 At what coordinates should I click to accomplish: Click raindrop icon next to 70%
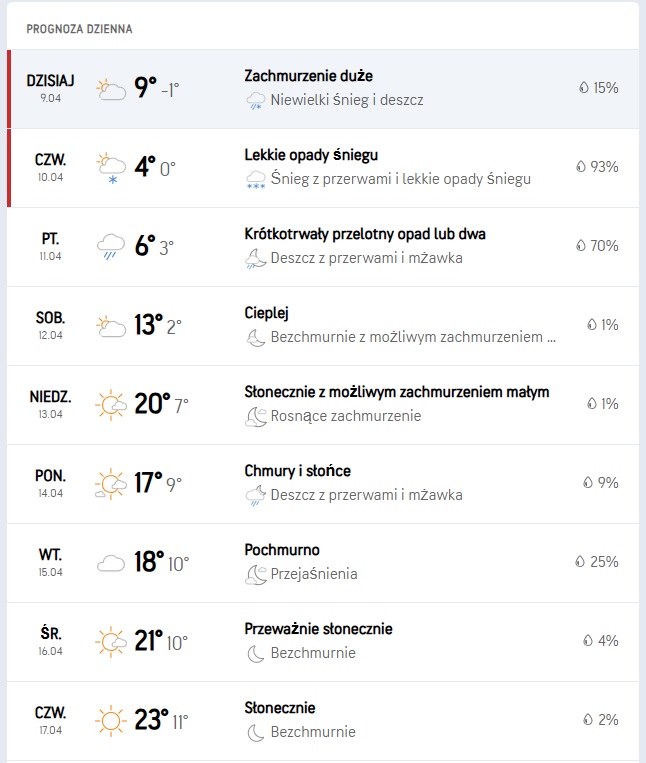[x=580, y=246]
